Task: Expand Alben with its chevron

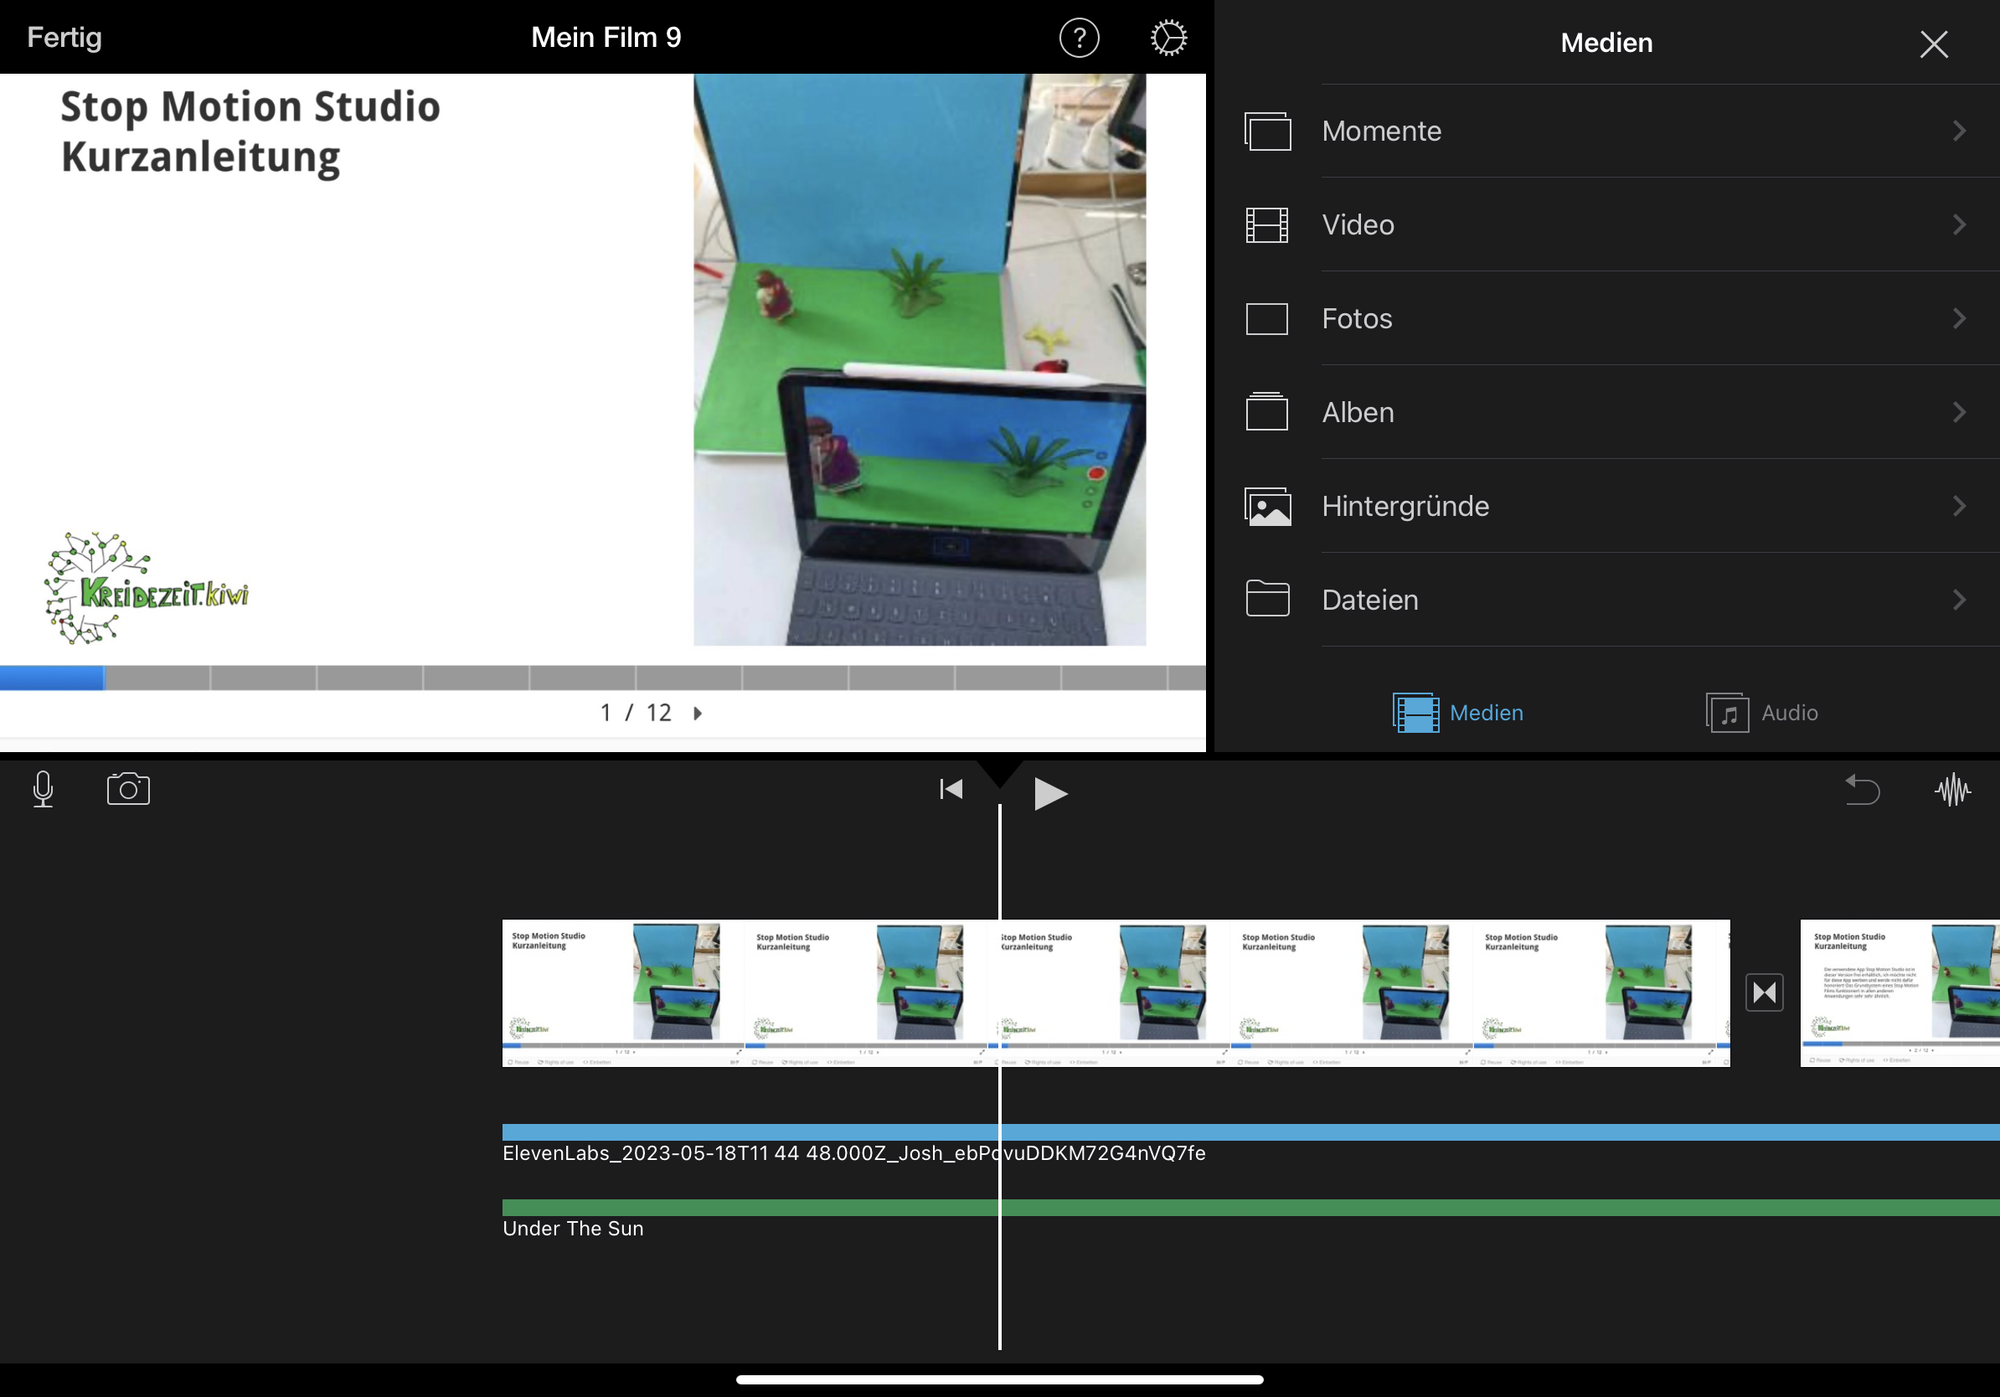Action: [1959, 412]
